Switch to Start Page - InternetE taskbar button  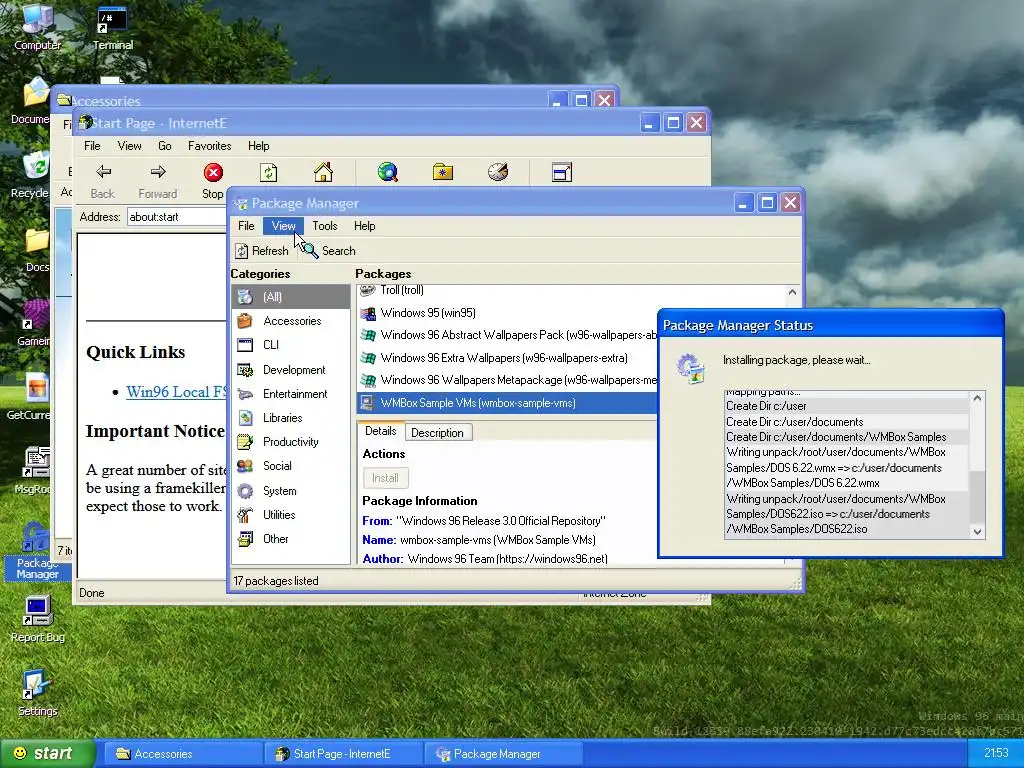pyautogui.click(x=342, y=754)
